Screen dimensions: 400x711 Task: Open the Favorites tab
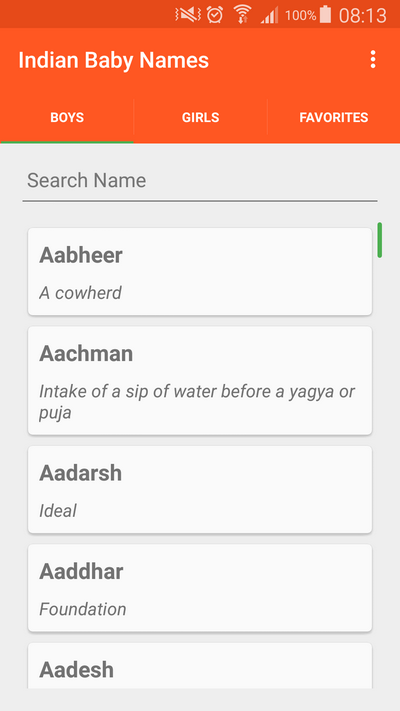(334, 117)
